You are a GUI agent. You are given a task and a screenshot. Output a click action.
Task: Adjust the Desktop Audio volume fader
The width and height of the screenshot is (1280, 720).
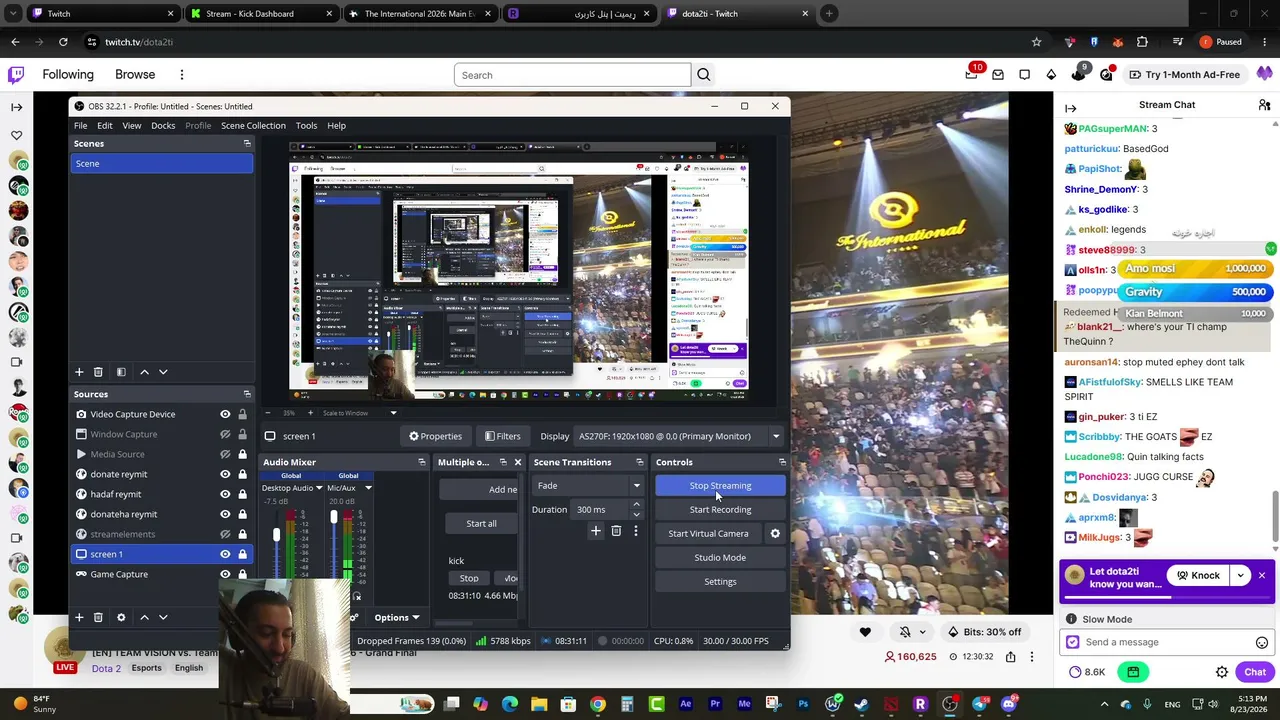point(276,536)
